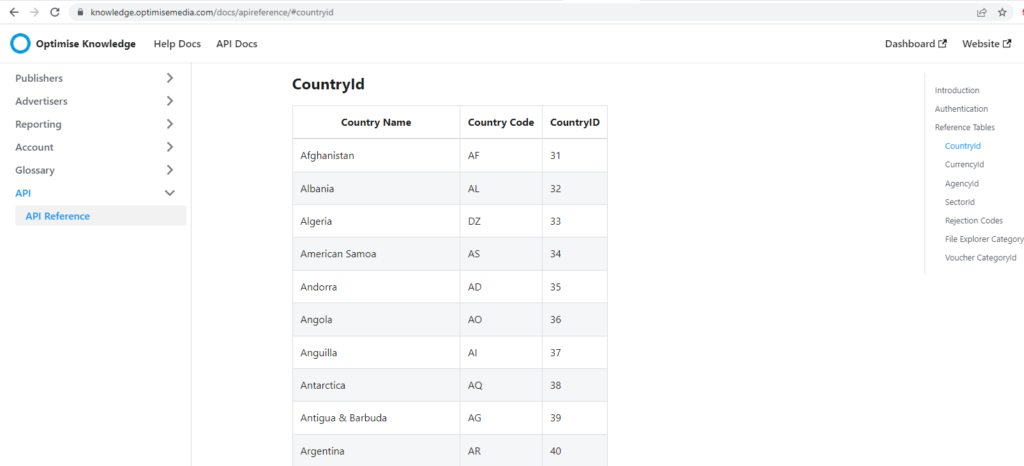The width and height of the screenshot is (1024, 466).
Task: Go to Rejection Codes section link
Action: point(973,221)
